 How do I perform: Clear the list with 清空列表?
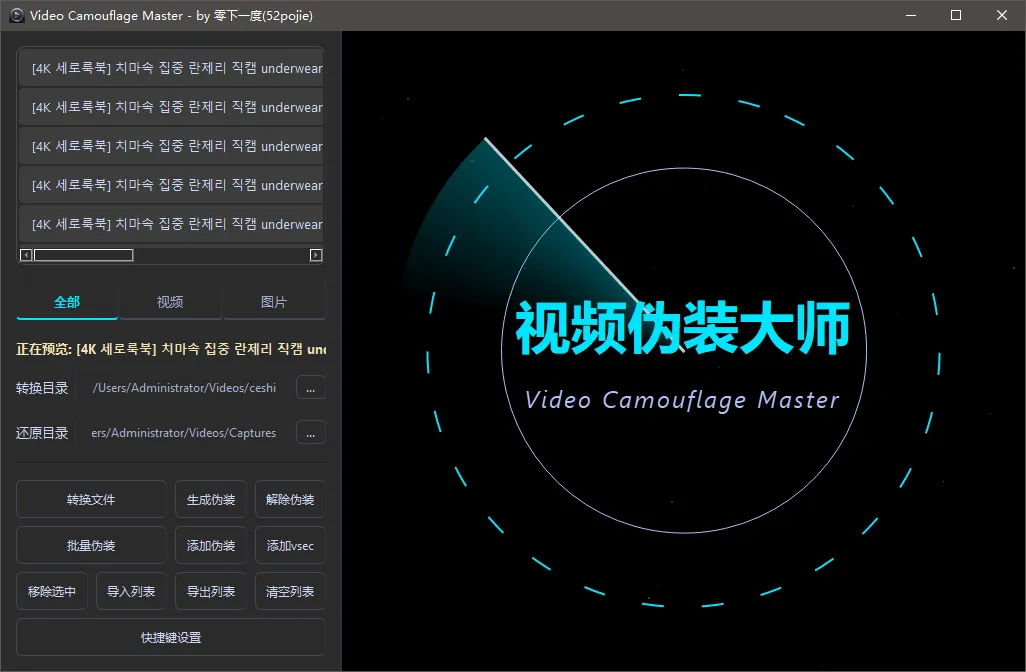click(290, 591)
